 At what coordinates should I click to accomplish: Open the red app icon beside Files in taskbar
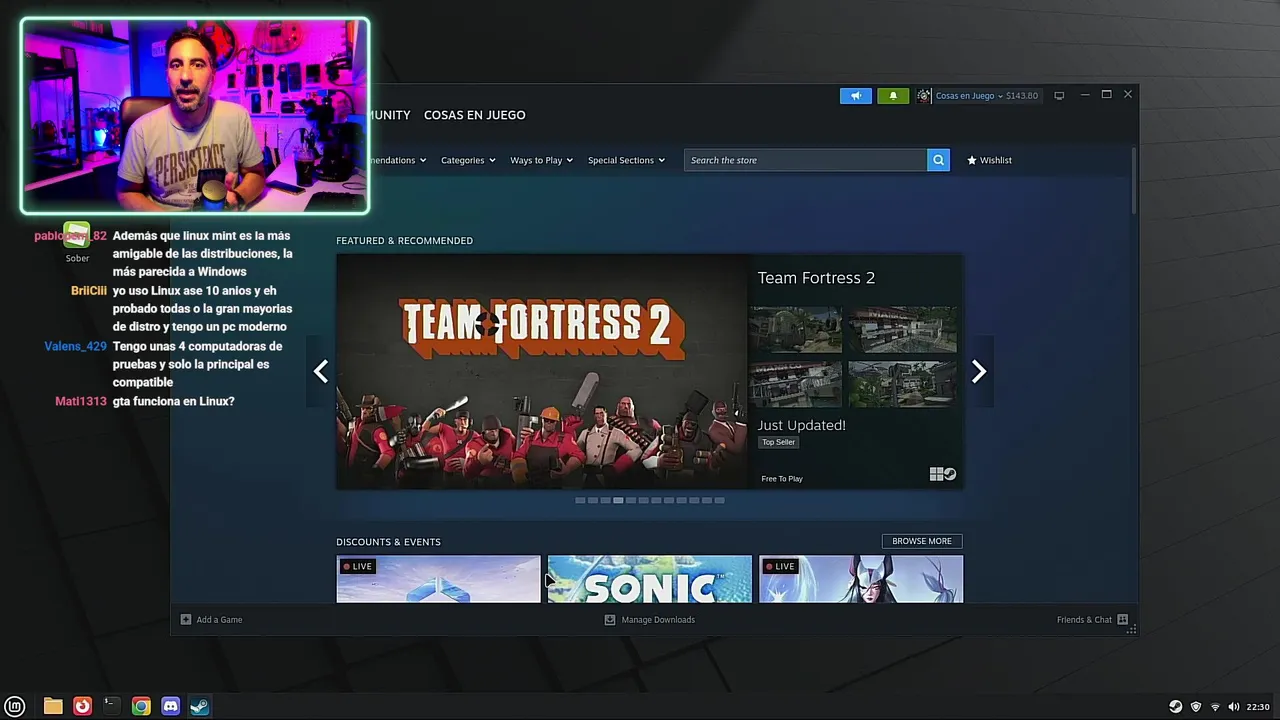(82, 706)
